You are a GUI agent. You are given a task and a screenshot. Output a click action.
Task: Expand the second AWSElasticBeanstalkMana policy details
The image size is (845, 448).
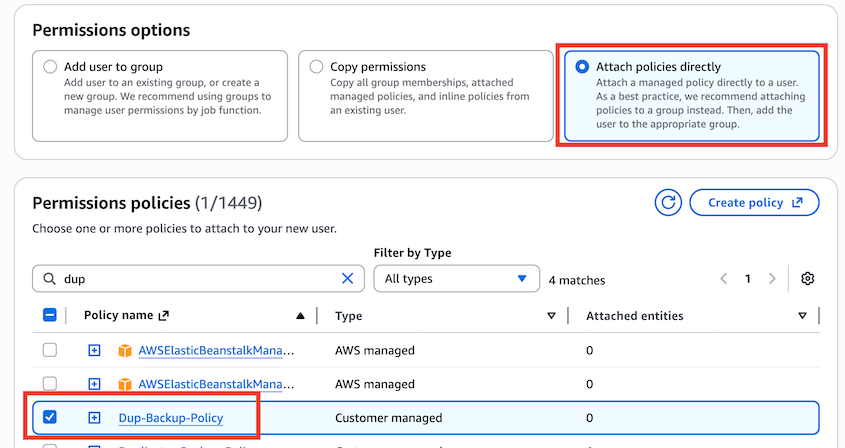tap(94, 384)
